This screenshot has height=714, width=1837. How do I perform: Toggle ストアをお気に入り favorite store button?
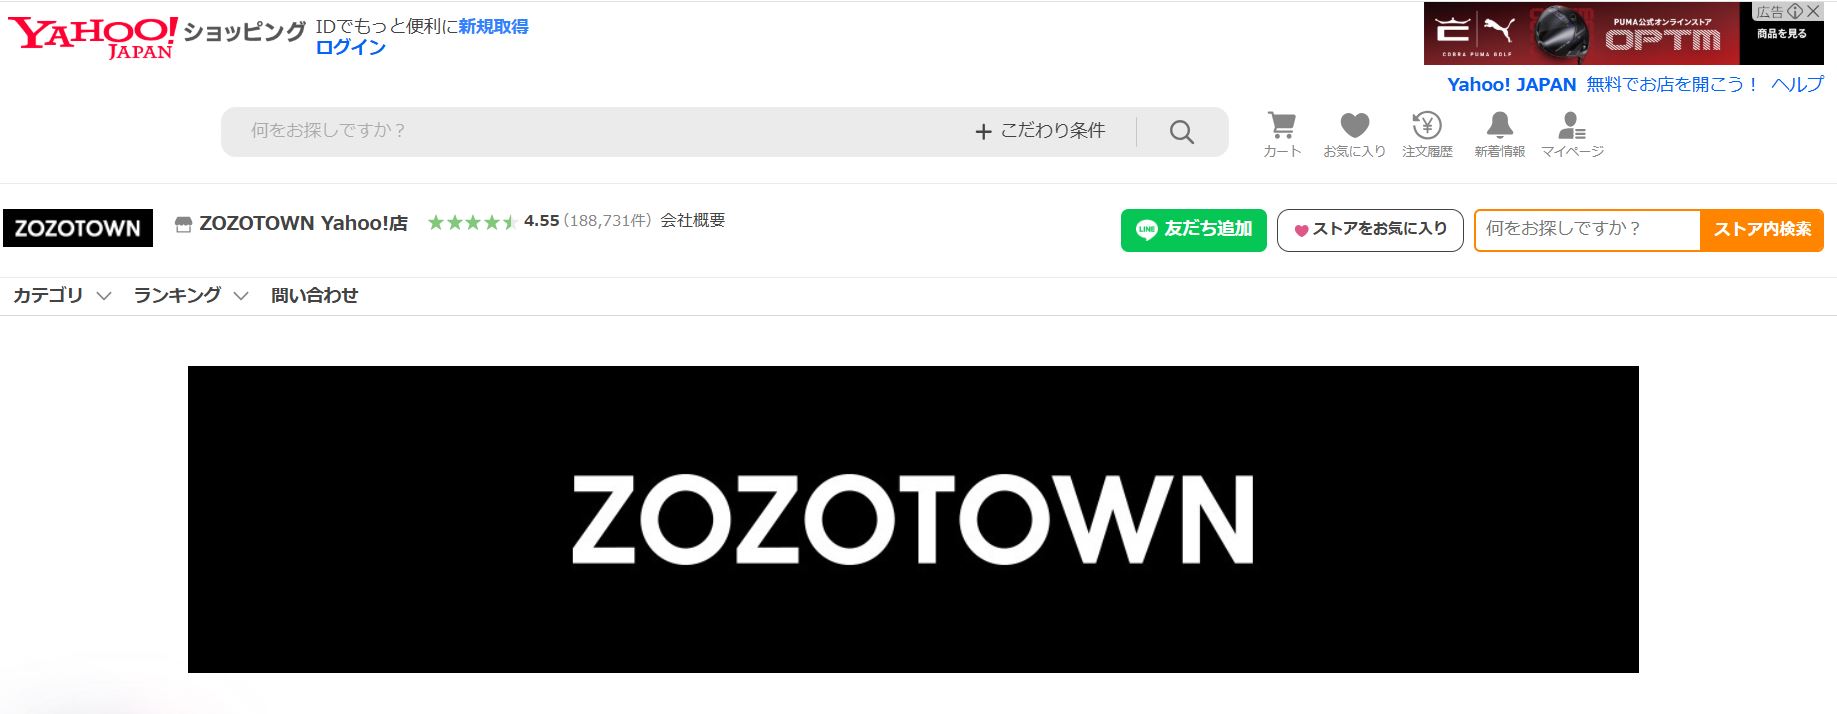pos(1370,230)
